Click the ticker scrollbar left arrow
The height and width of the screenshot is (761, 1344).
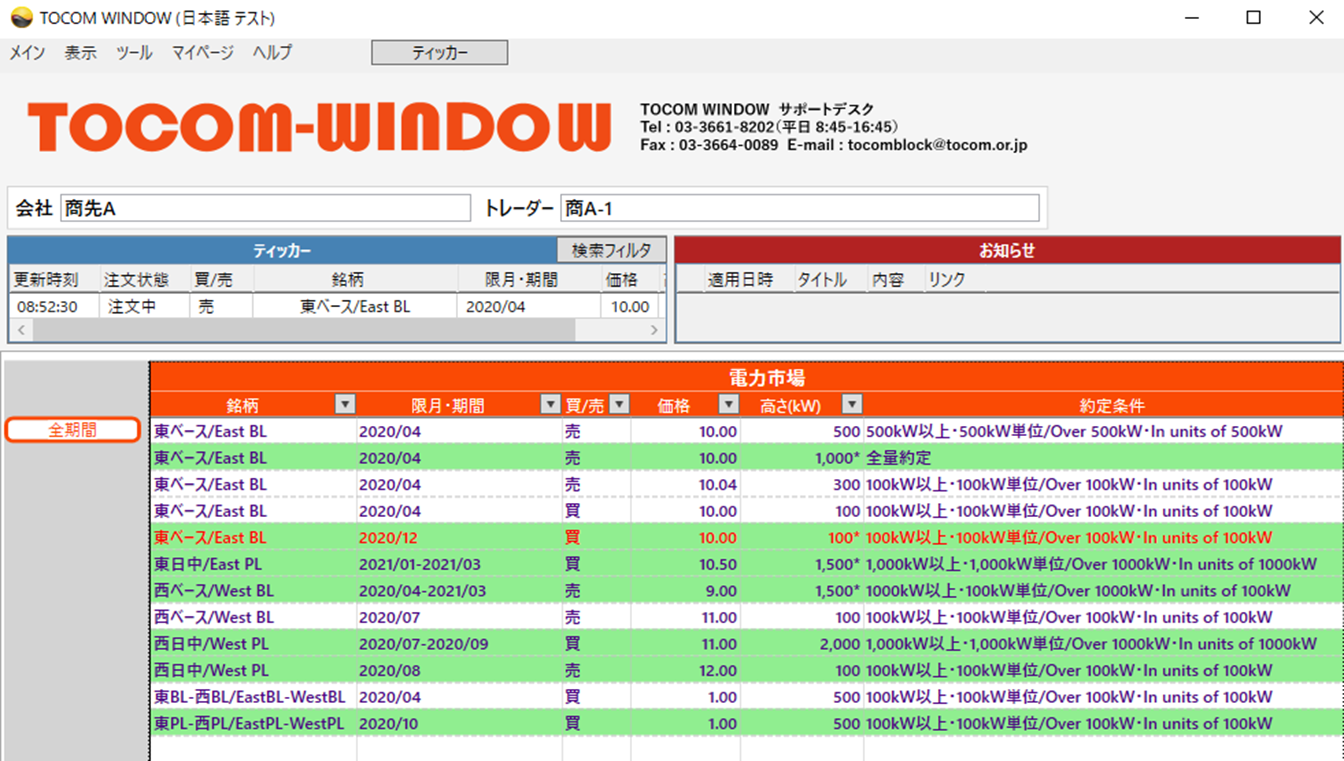21,330
